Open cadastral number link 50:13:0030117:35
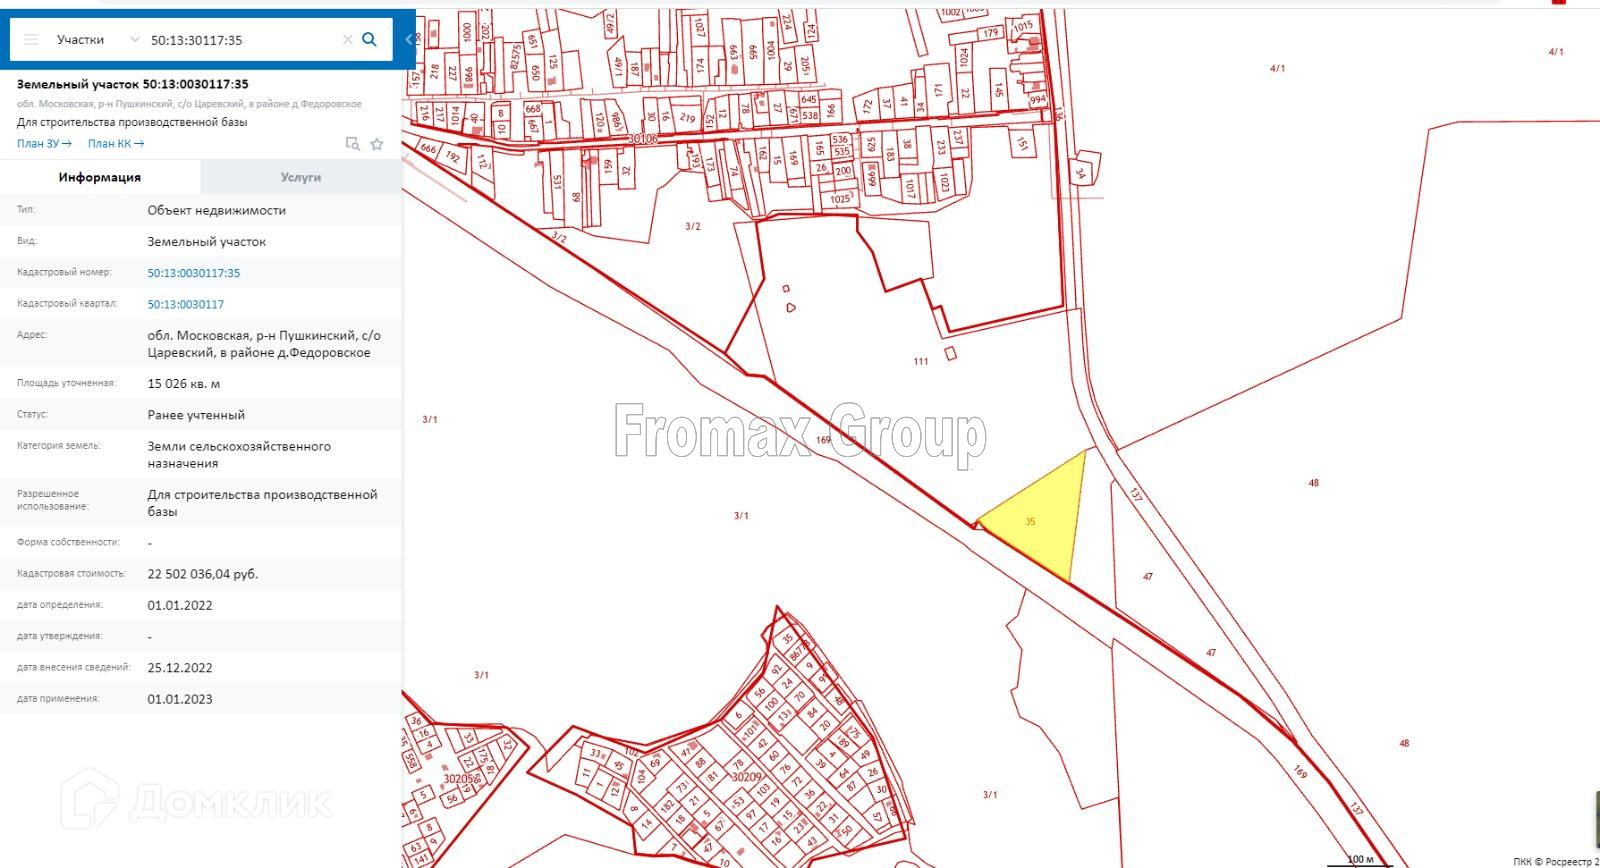Screen dimensions: 1600x868 194,273
